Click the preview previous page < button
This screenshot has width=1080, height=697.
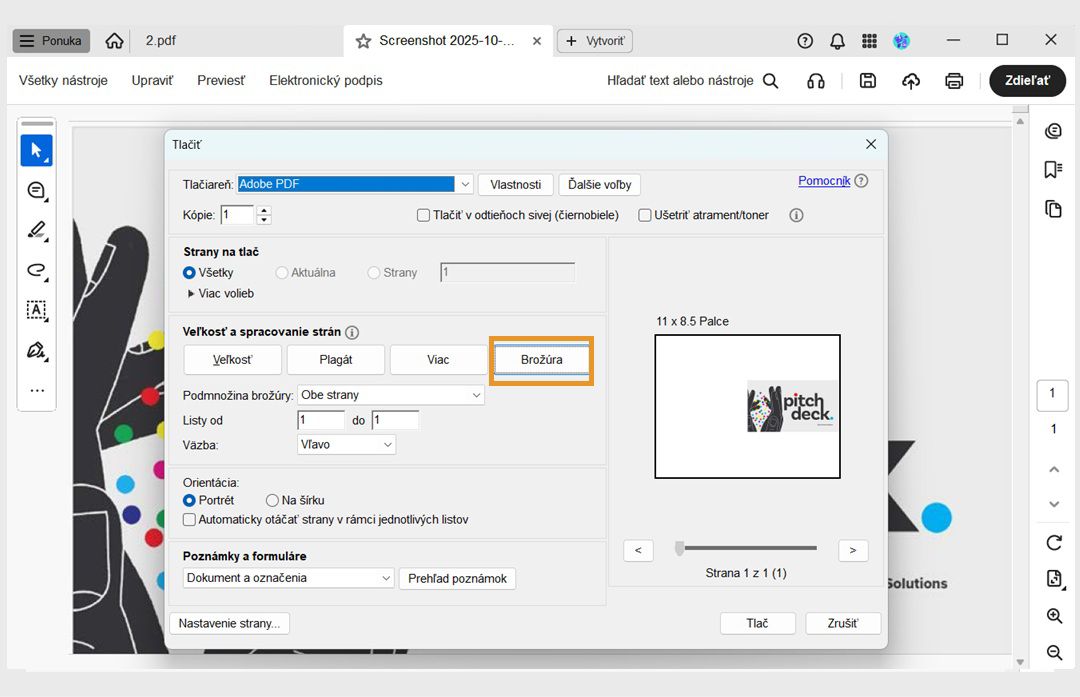click(x=638, y=550)
